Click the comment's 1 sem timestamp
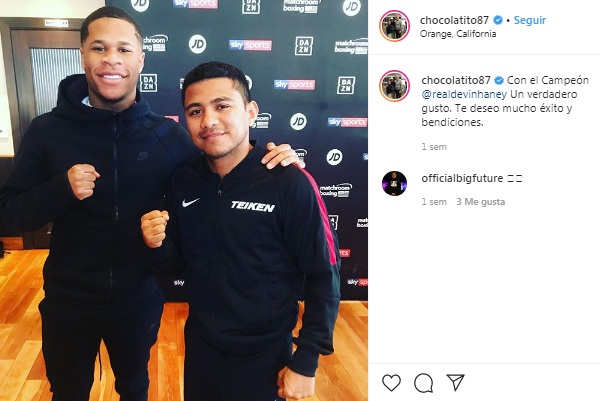600x401 pixels. tap(434, 202)
